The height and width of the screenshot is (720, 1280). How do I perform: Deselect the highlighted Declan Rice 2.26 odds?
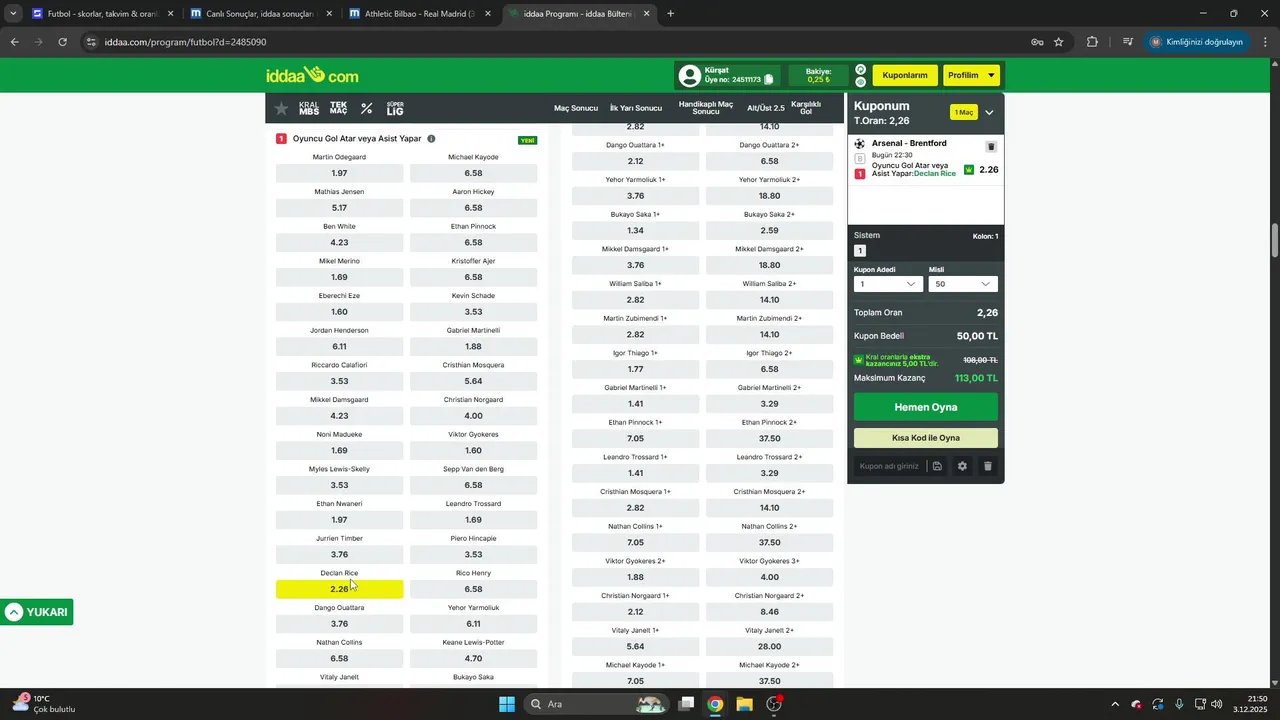coord(339,589)
